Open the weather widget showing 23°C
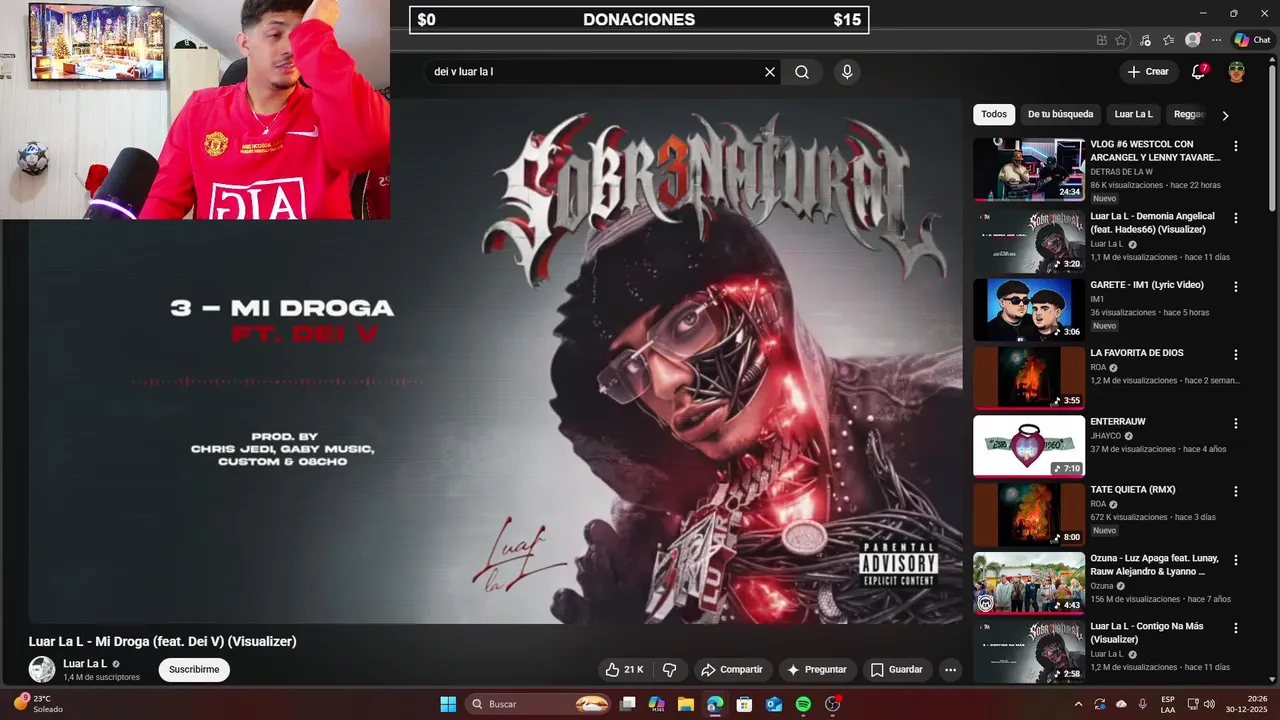Image resolution: width=1280 pixels, height=720 pixels. (38, 704)
